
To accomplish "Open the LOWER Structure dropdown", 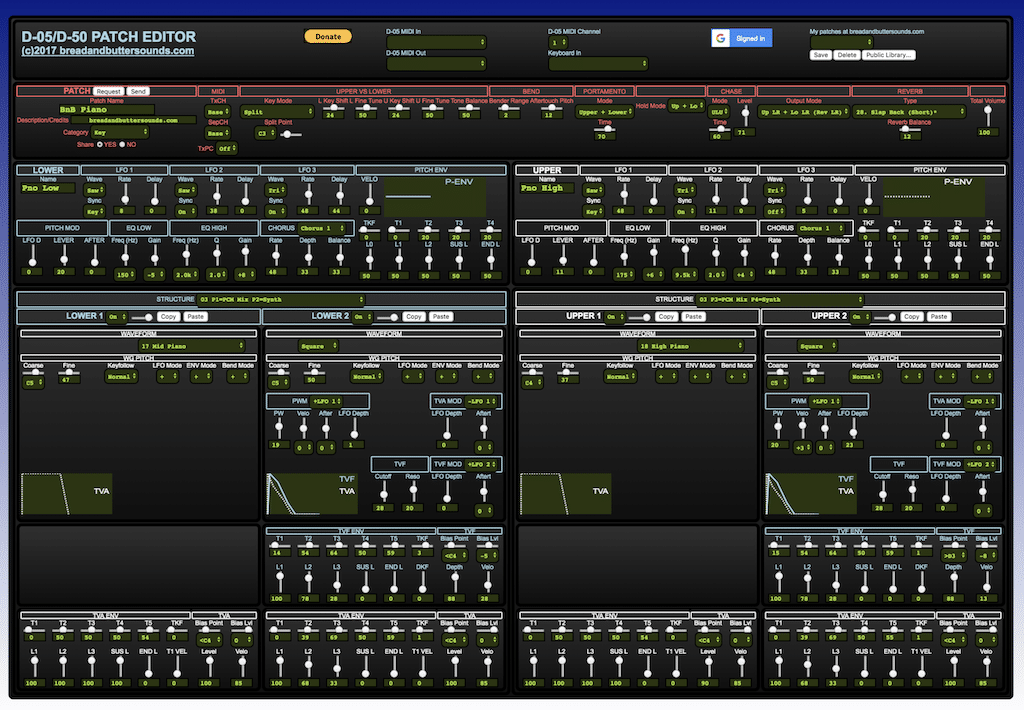I will tap(281, 300).
